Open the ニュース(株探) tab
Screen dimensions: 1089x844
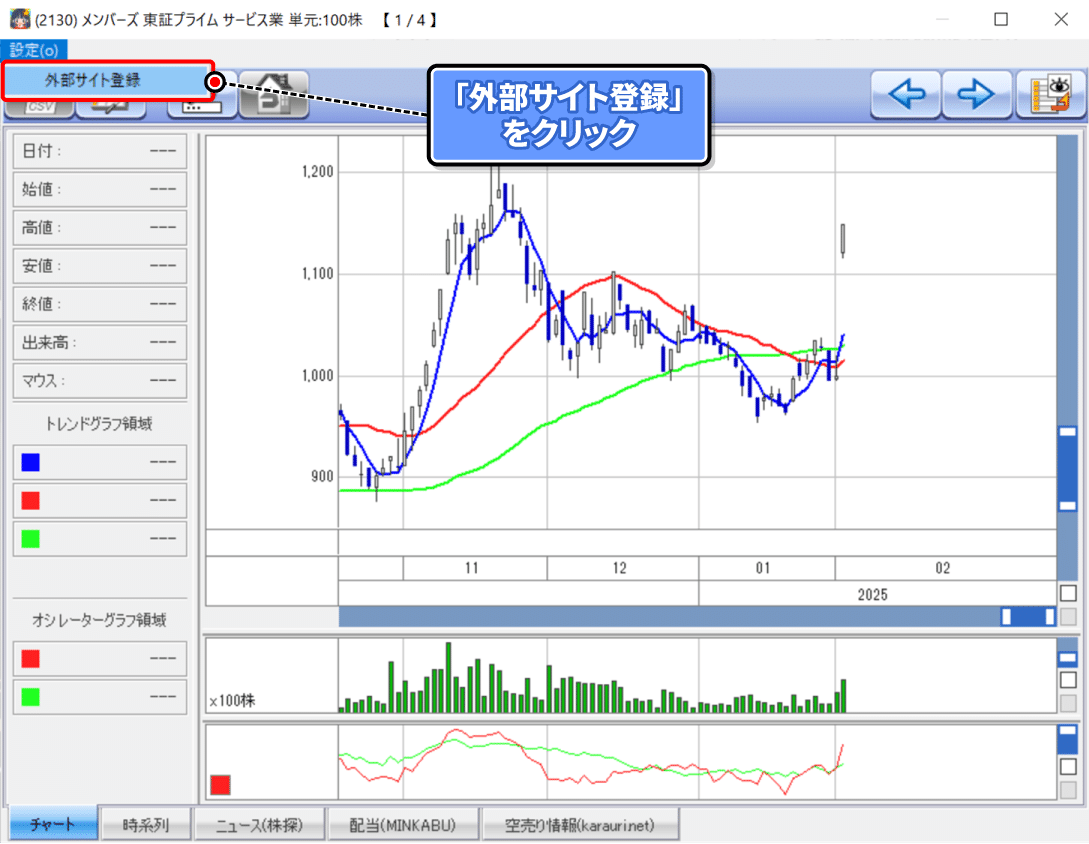259,825
